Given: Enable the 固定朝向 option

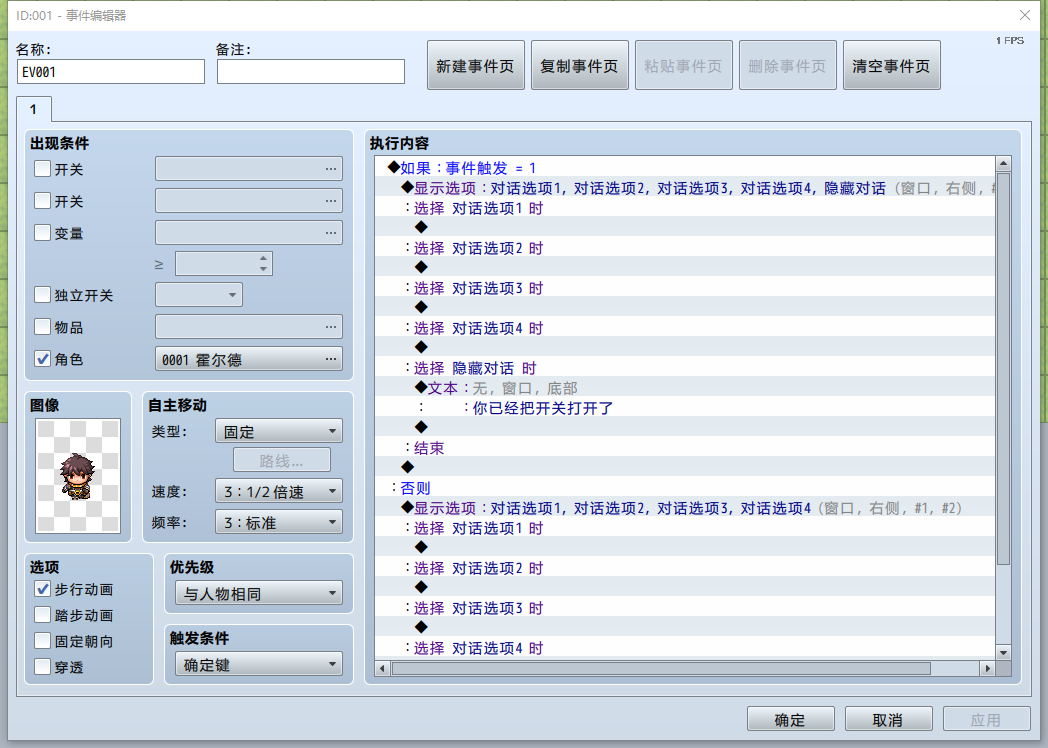Looking at the screenshot, I should point(42,641).
